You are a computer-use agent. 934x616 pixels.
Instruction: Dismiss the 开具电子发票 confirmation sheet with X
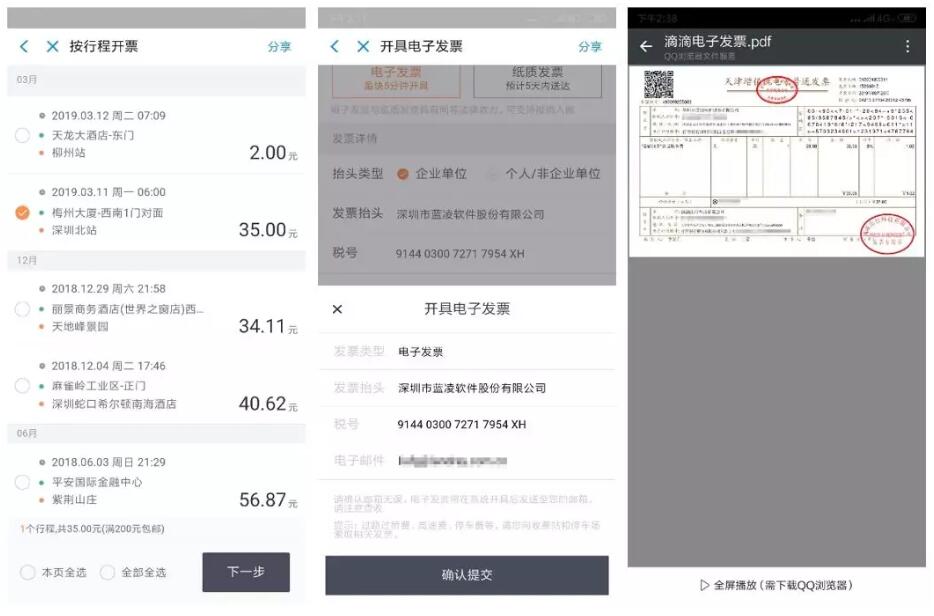tap(337, 309)
